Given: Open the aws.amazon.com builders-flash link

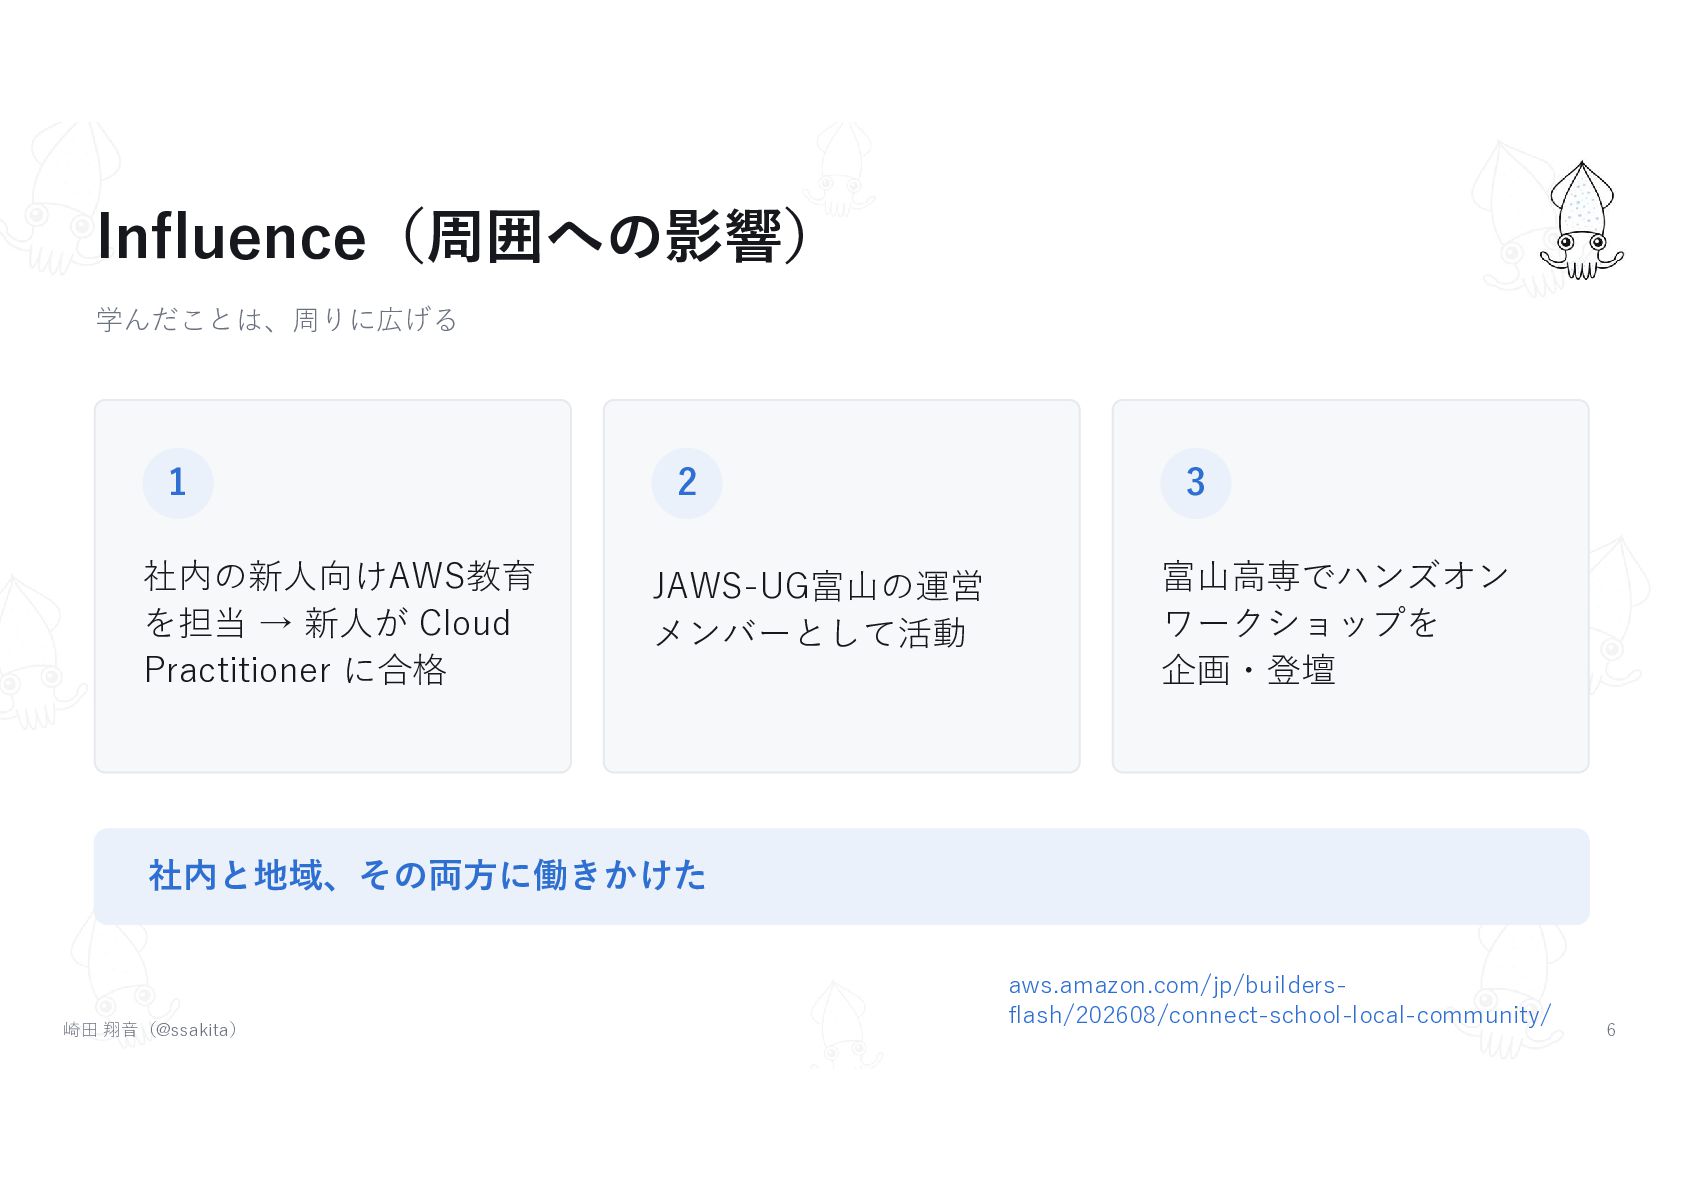Looking at the screenshot, I should click(x=1279, y=1000).
